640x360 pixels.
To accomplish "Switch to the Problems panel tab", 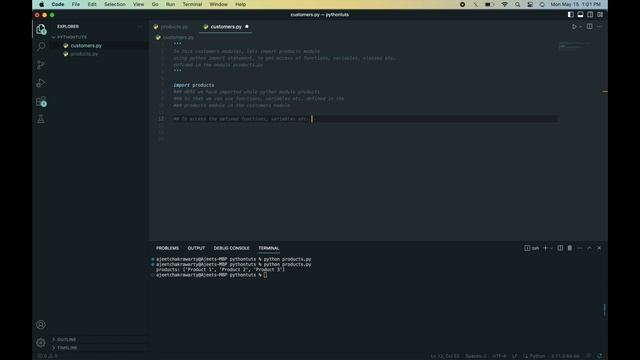I will (167, 248).
